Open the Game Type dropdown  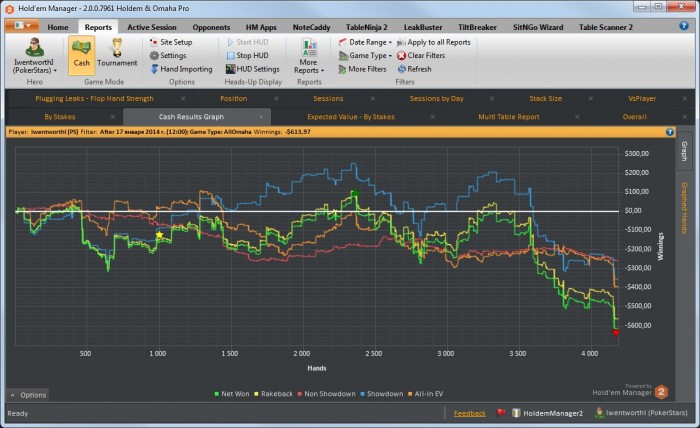[369, 56]
